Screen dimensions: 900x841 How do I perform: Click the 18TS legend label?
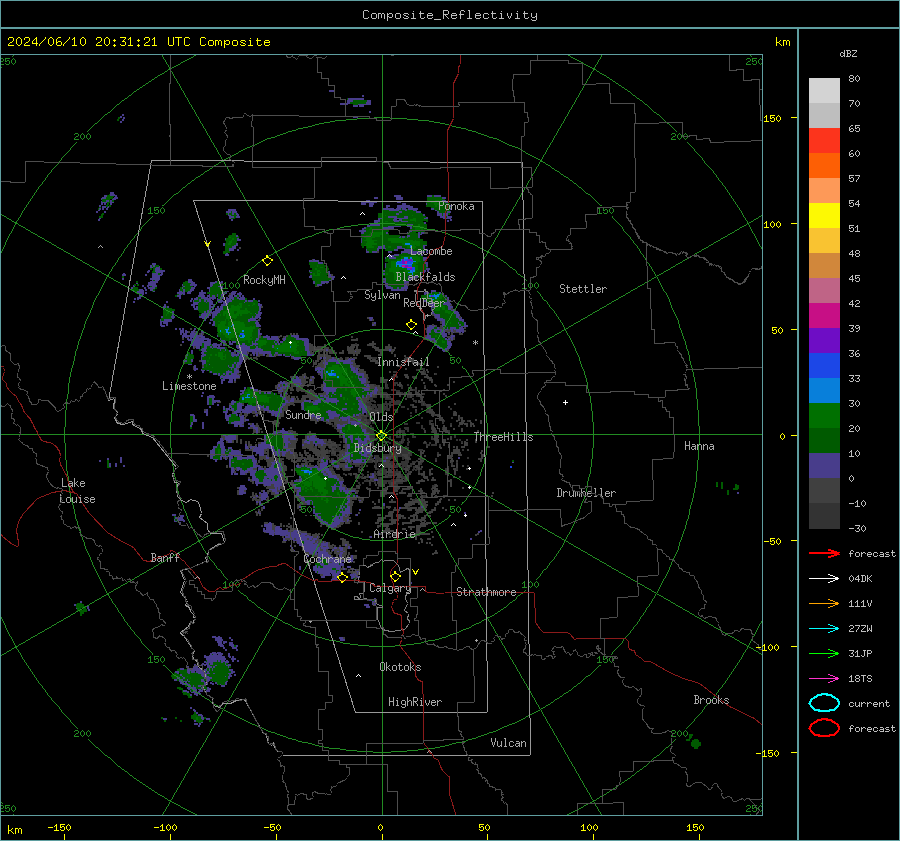(860, 679)
